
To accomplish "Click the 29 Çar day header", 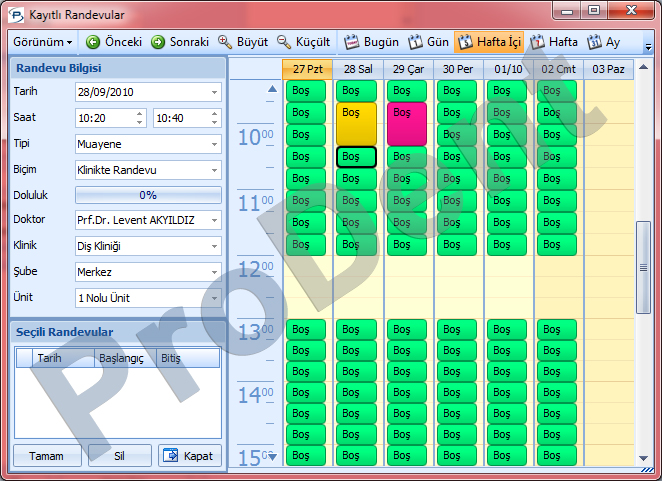I will pos(408,69).
